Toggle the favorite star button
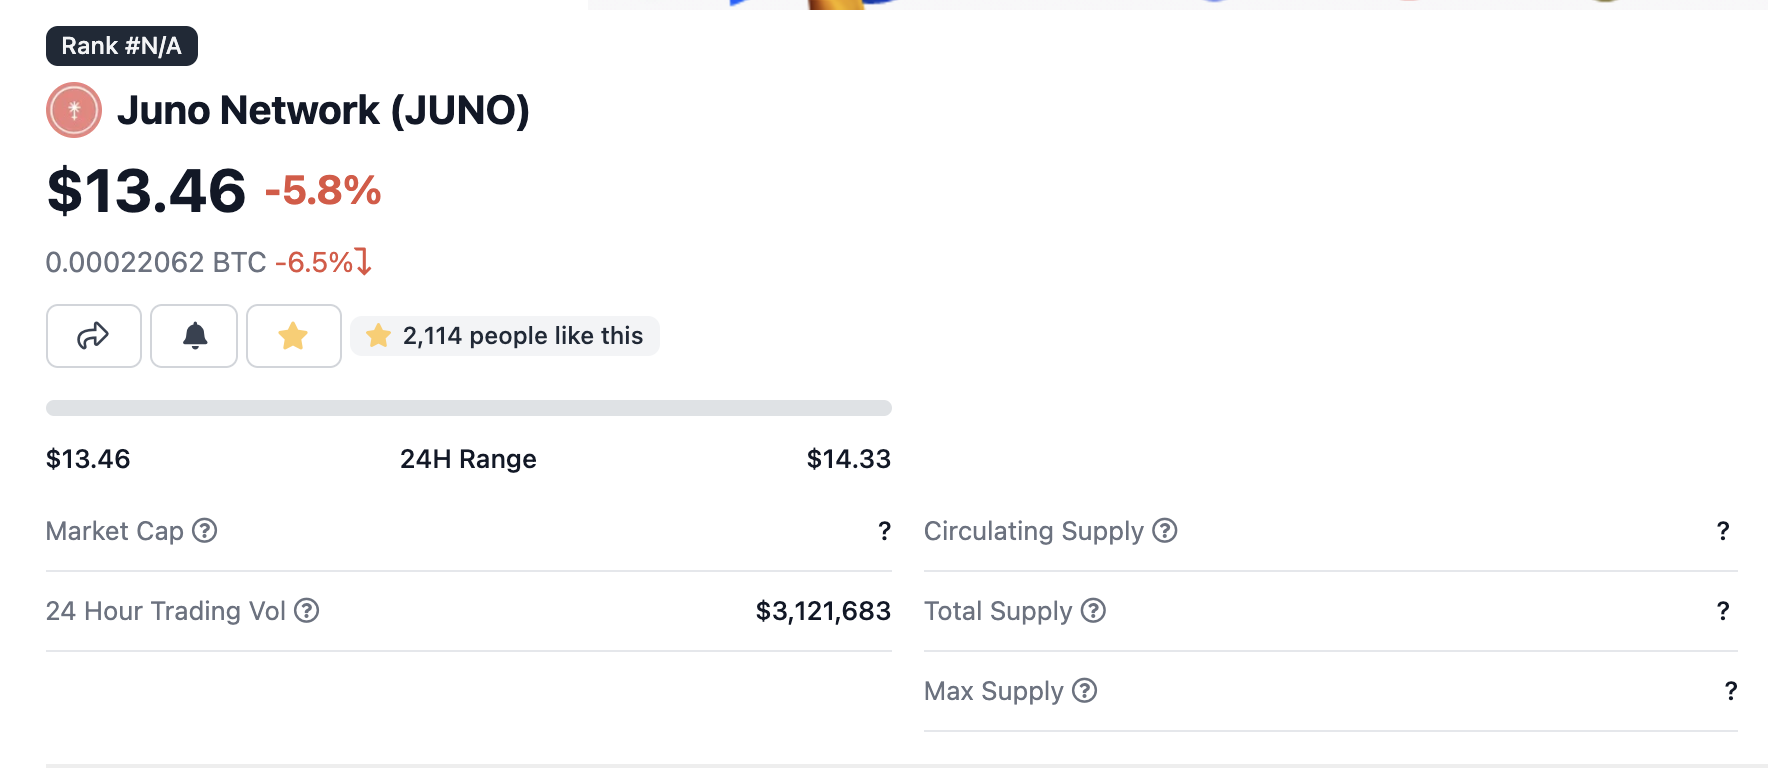This screenshot has height=768, width=1768. 293,336
